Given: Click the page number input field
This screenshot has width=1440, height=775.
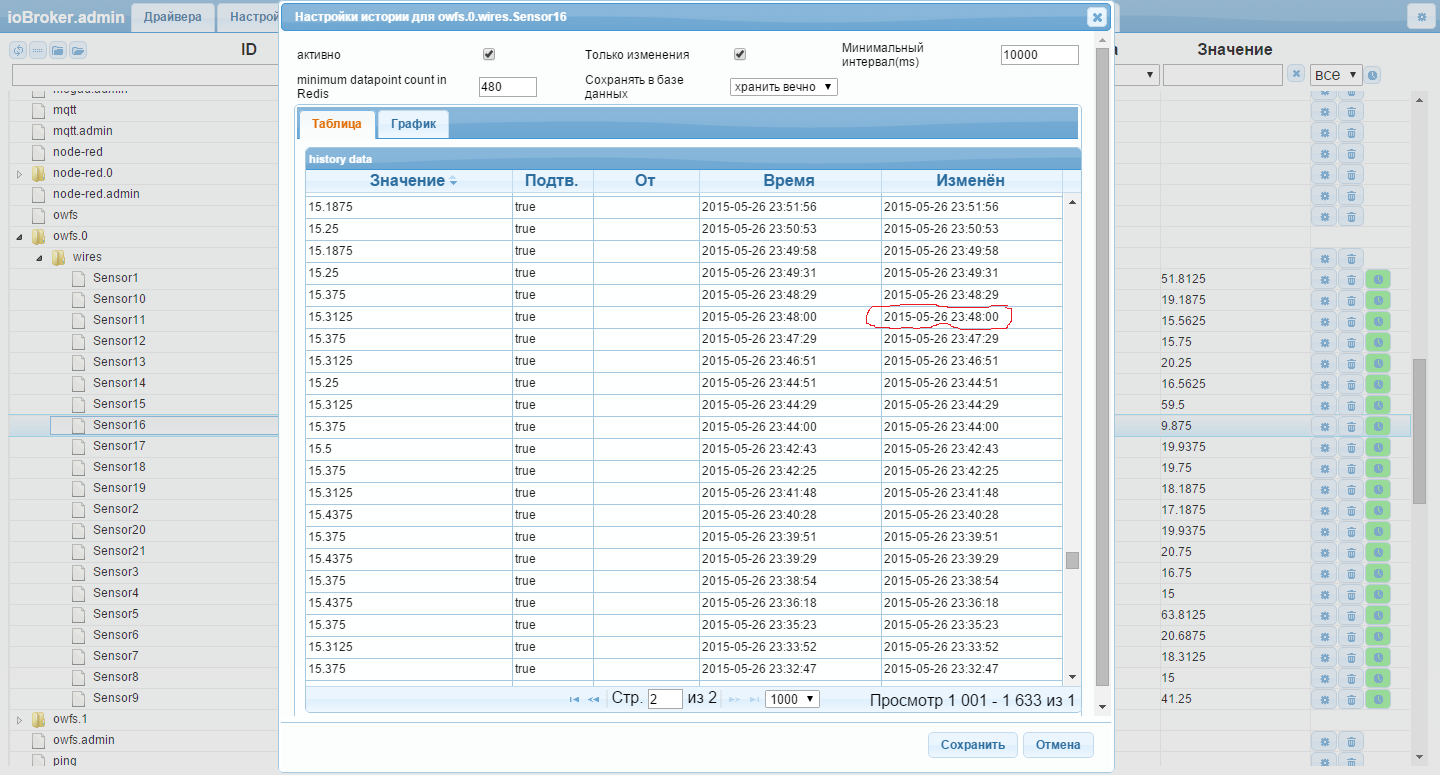Looking at the screenshot, I should click(665, 699).
